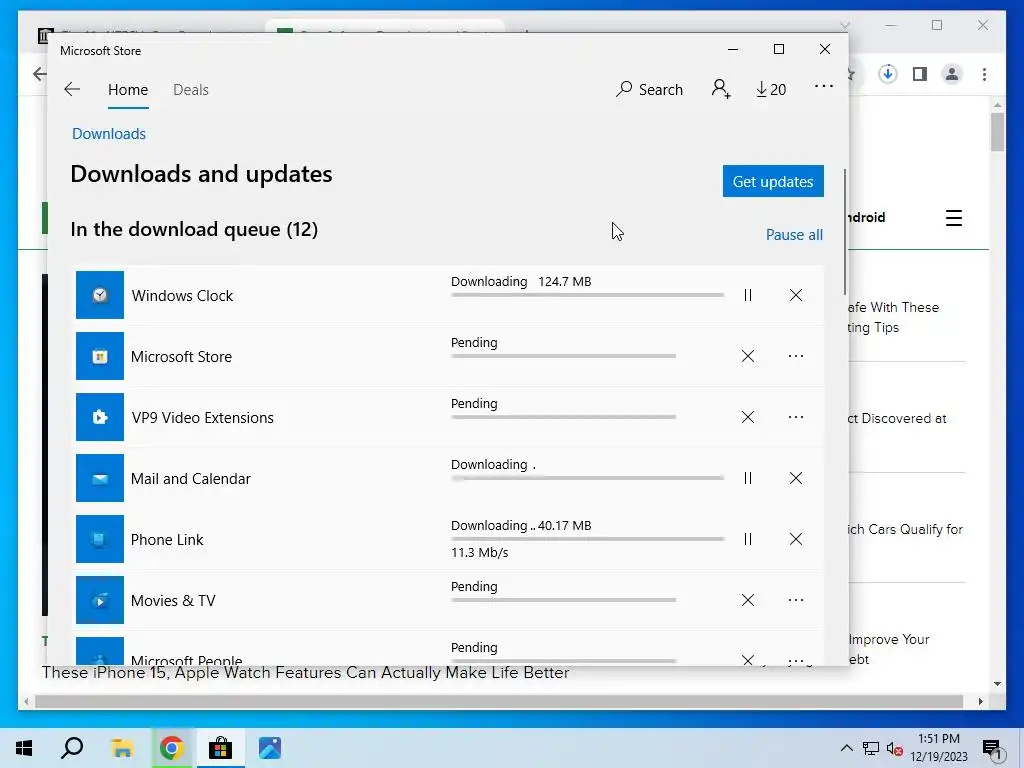Open Chrome three-dot menu
This screenshot has height=768, width=1024.
(984, 74)
